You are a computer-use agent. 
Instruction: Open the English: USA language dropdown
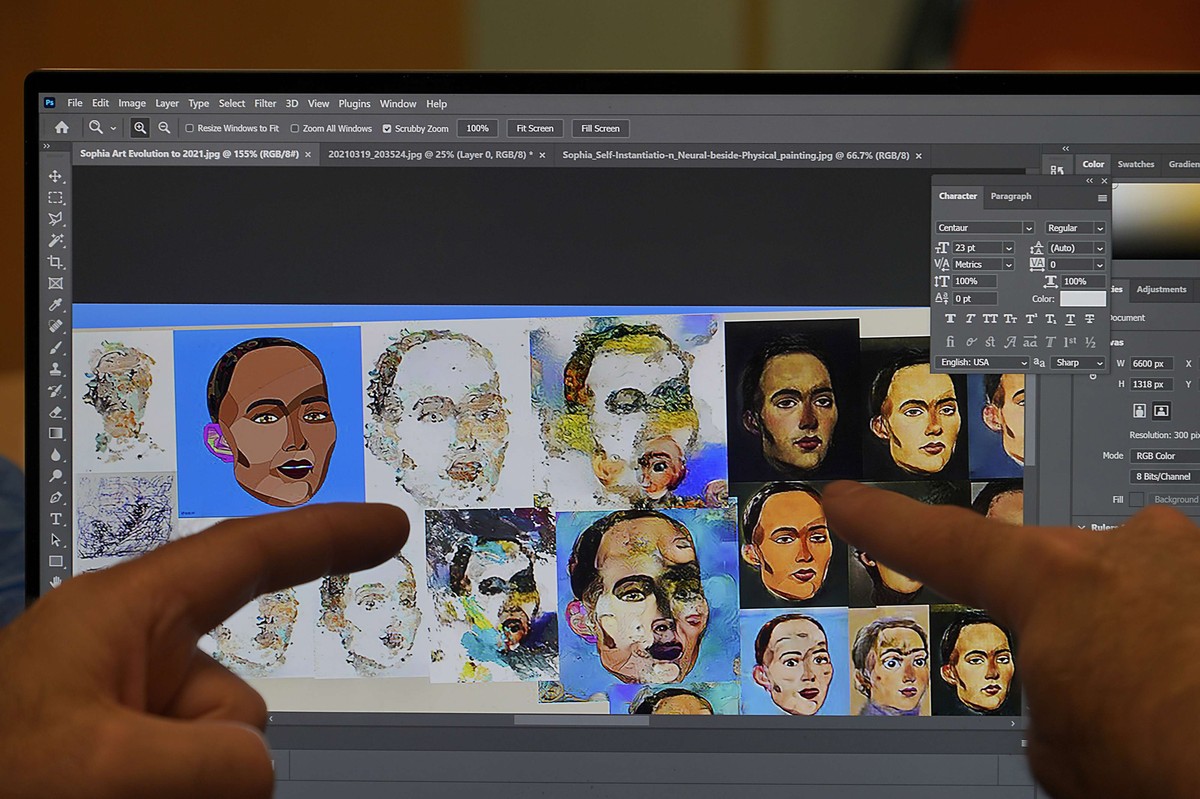[x=983, y=363]
